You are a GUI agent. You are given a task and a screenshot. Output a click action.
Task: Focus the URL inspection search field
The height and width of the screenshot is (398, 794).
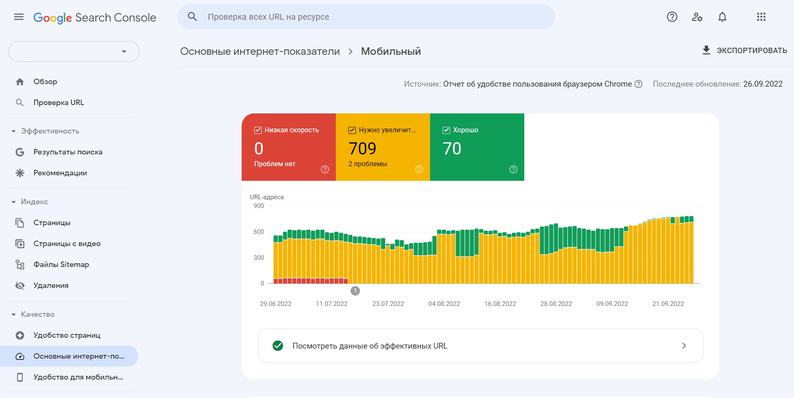pyautogui.click(x=366, y=17)
